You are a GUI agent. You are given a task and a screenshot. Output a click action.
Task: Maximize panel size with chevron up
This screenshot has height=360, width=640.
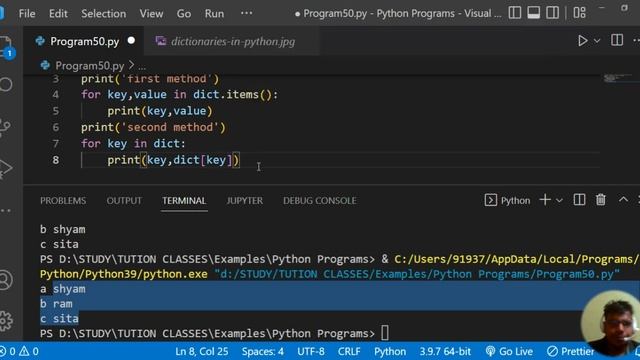[623, 200]
